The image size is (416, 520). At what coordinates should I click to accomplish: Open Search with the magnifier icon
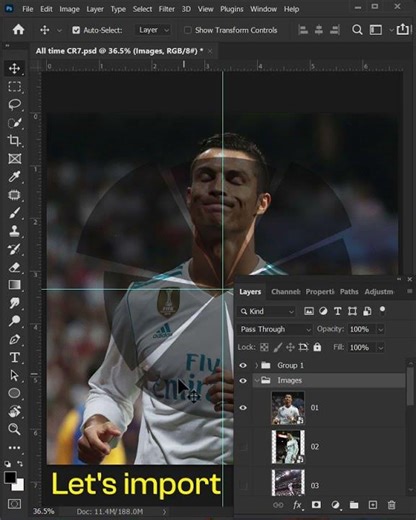point(357,30)
